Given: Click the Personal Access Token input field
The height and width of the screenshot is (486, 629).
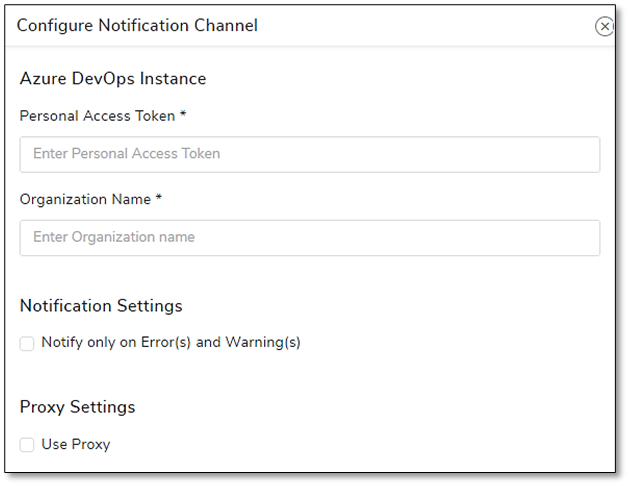Looking at the screenshot, I should tap(310, 154).
